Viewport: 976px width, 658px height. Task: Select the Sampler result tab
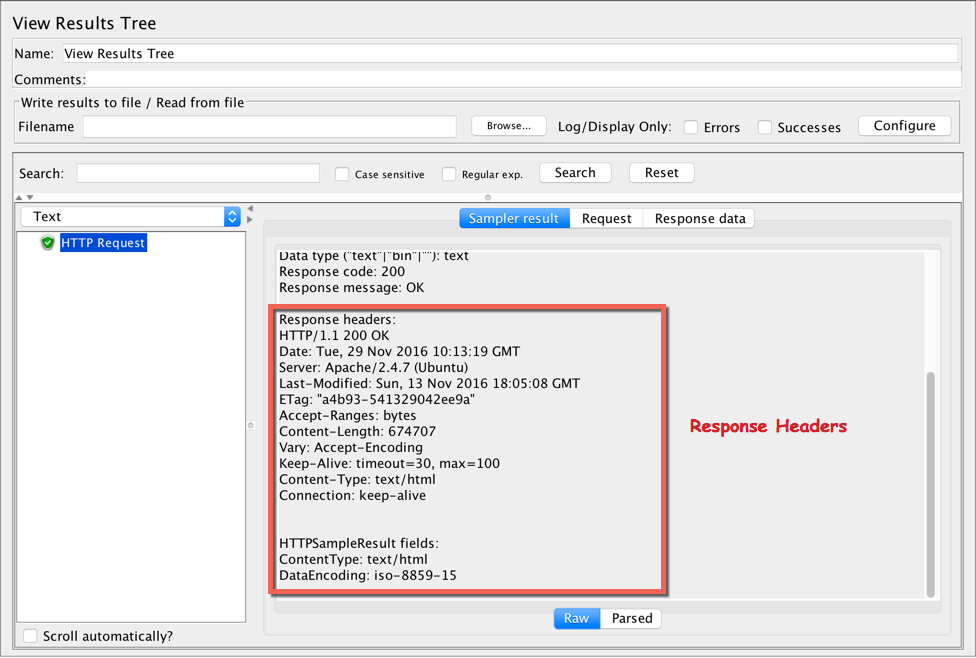(x=514, y=217)
